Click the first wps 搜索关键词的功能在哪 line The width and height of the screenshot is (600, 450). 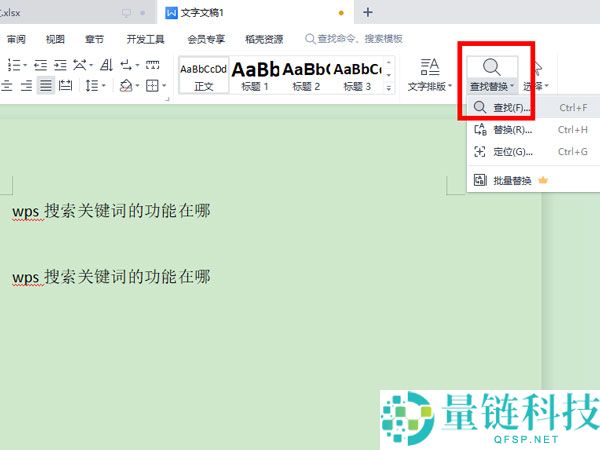click(111, 211)
